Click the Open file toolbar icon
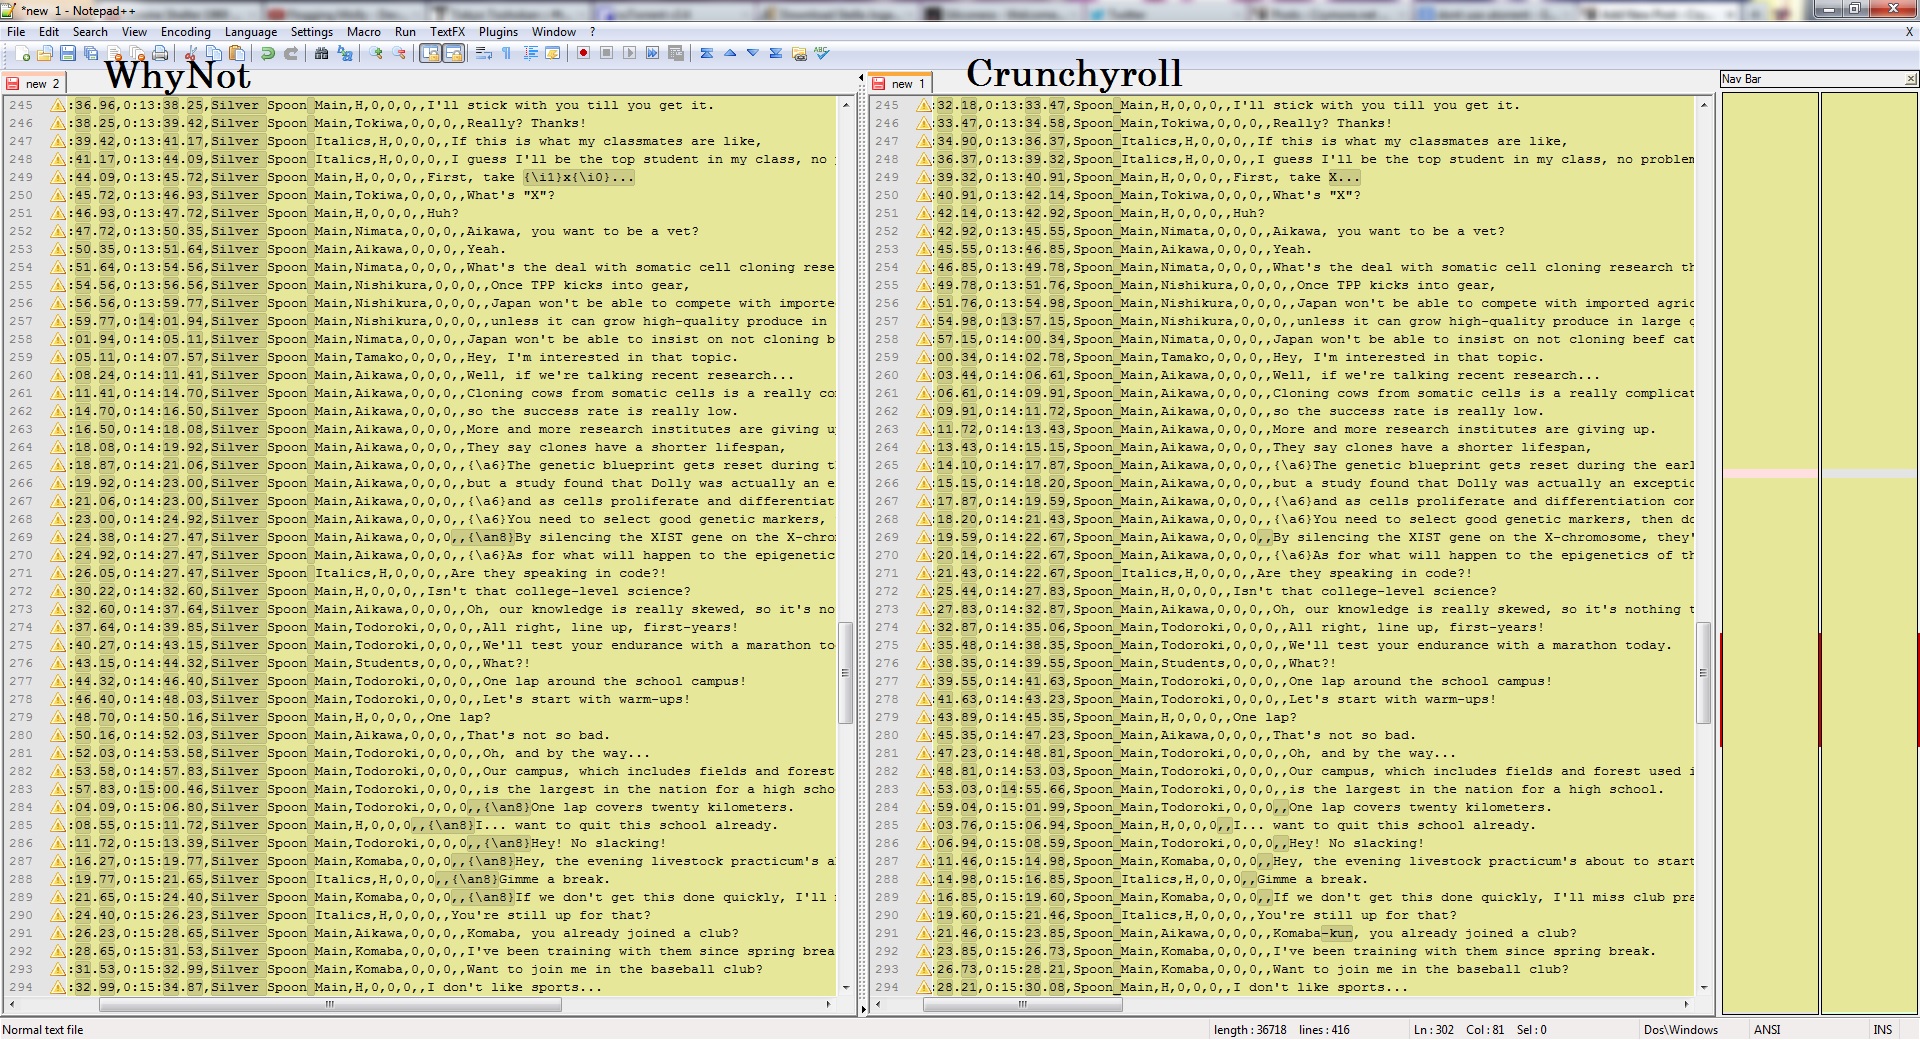Viewport: 1920px width, 1040px height. [x=44, y=53]
